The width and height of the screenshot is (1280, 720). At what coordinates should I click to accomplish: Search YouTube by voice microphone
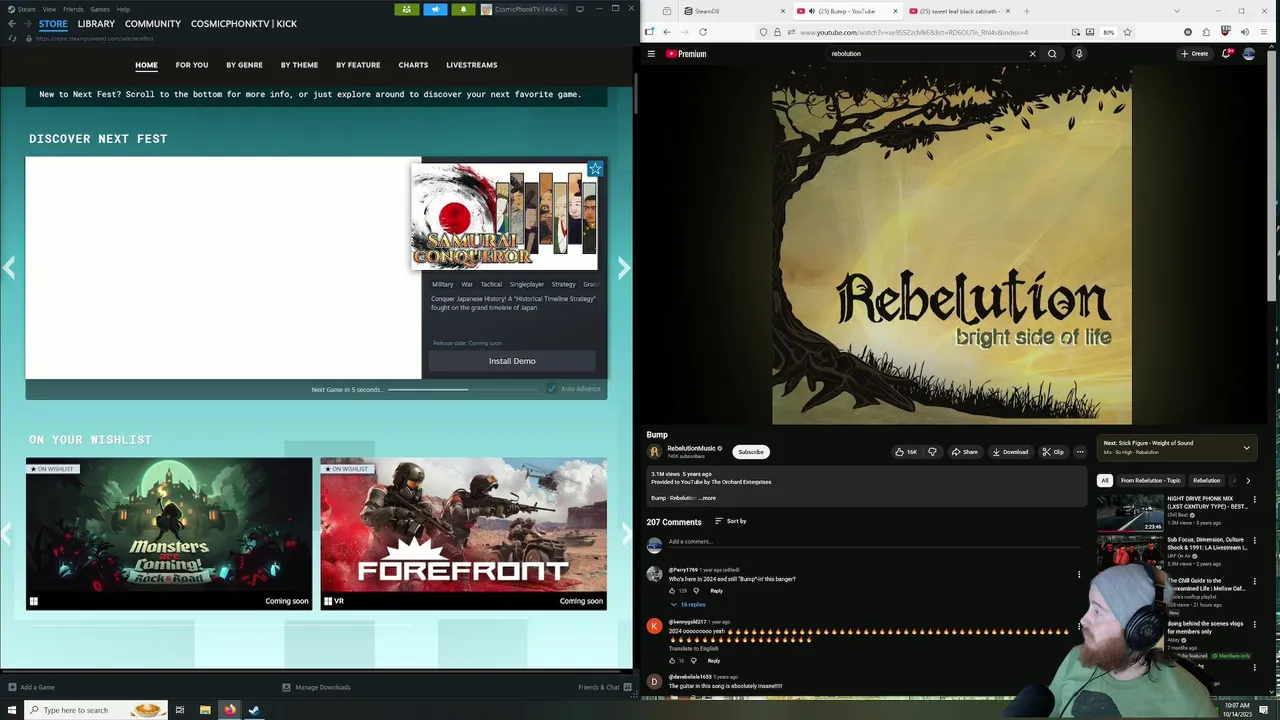(1079, 54)
